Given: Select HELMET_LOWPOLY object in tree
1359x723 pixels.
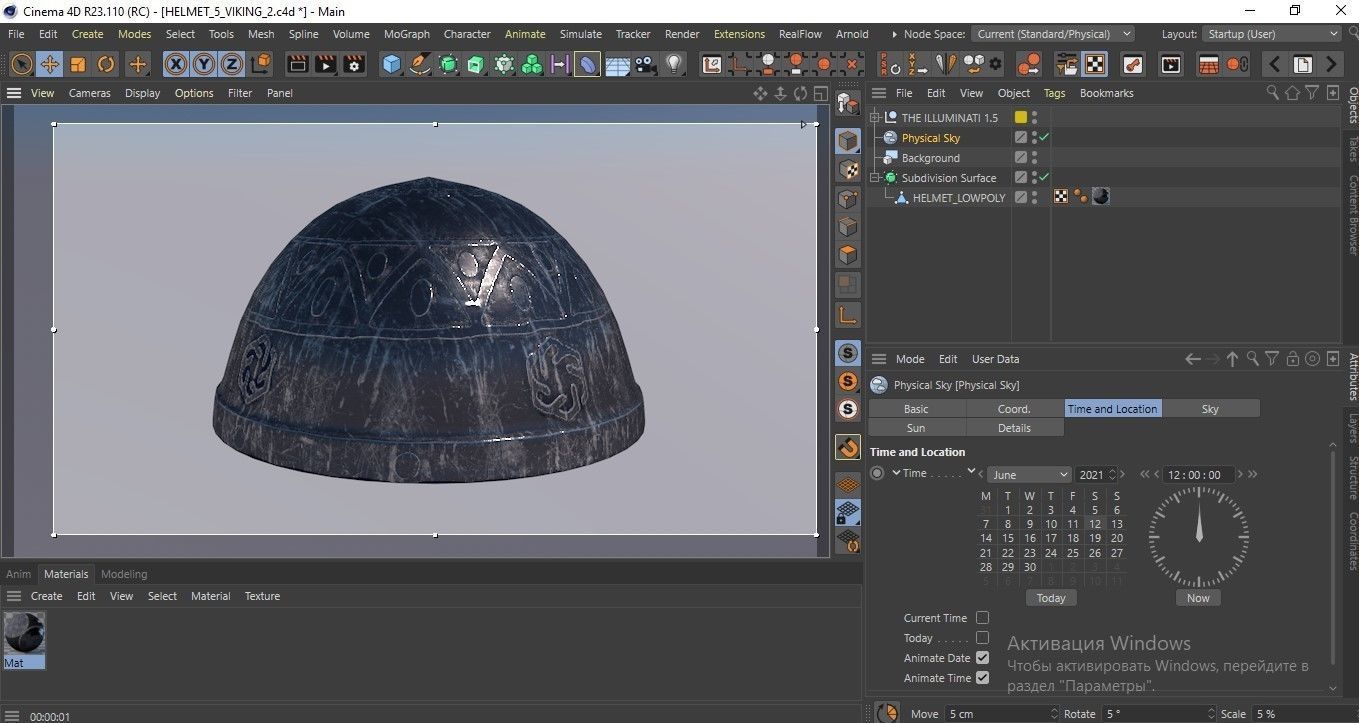Looking at the screenshot, I should pos(958,198).
